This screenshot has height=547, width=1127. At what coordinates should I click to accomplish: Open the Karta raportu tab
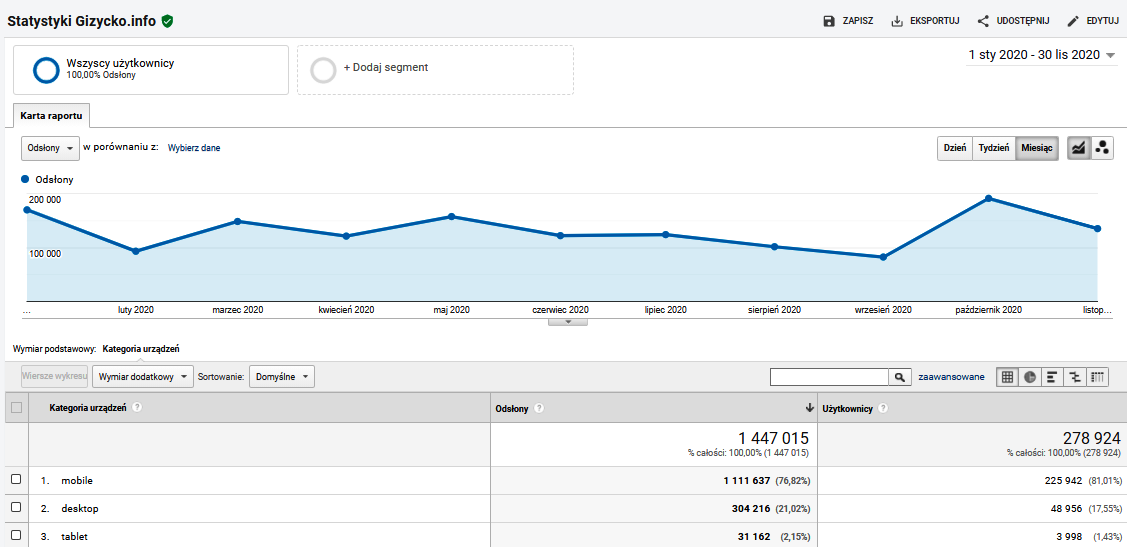pos(52,116)
